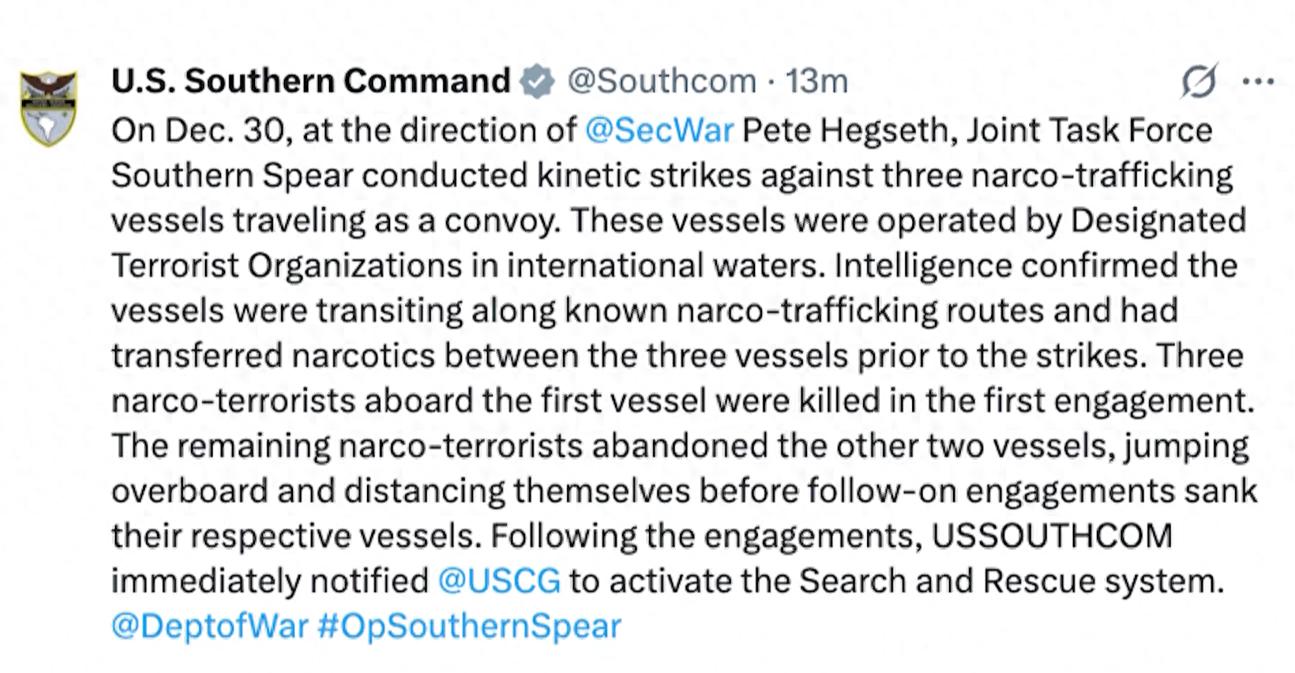
Task: Click the 13m post timestamp
Action: [x=817, y=81]
